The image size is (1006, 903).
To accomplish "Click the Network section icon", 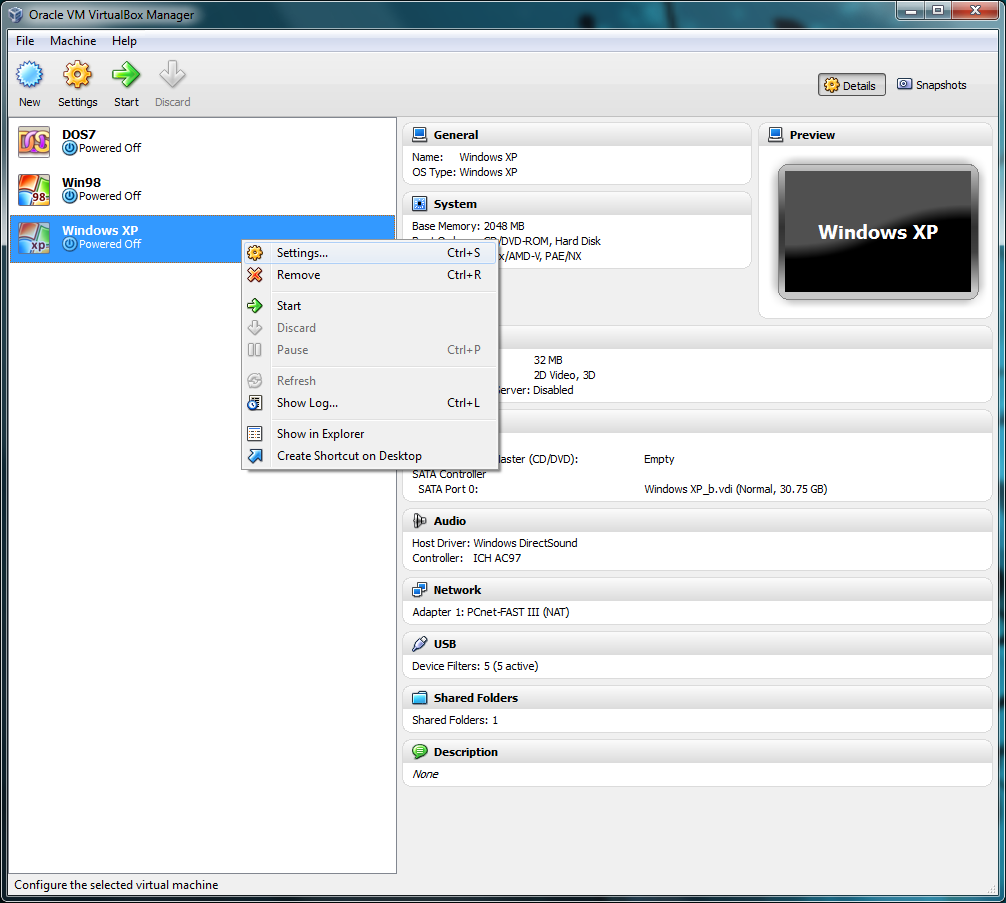I will 420,589.
